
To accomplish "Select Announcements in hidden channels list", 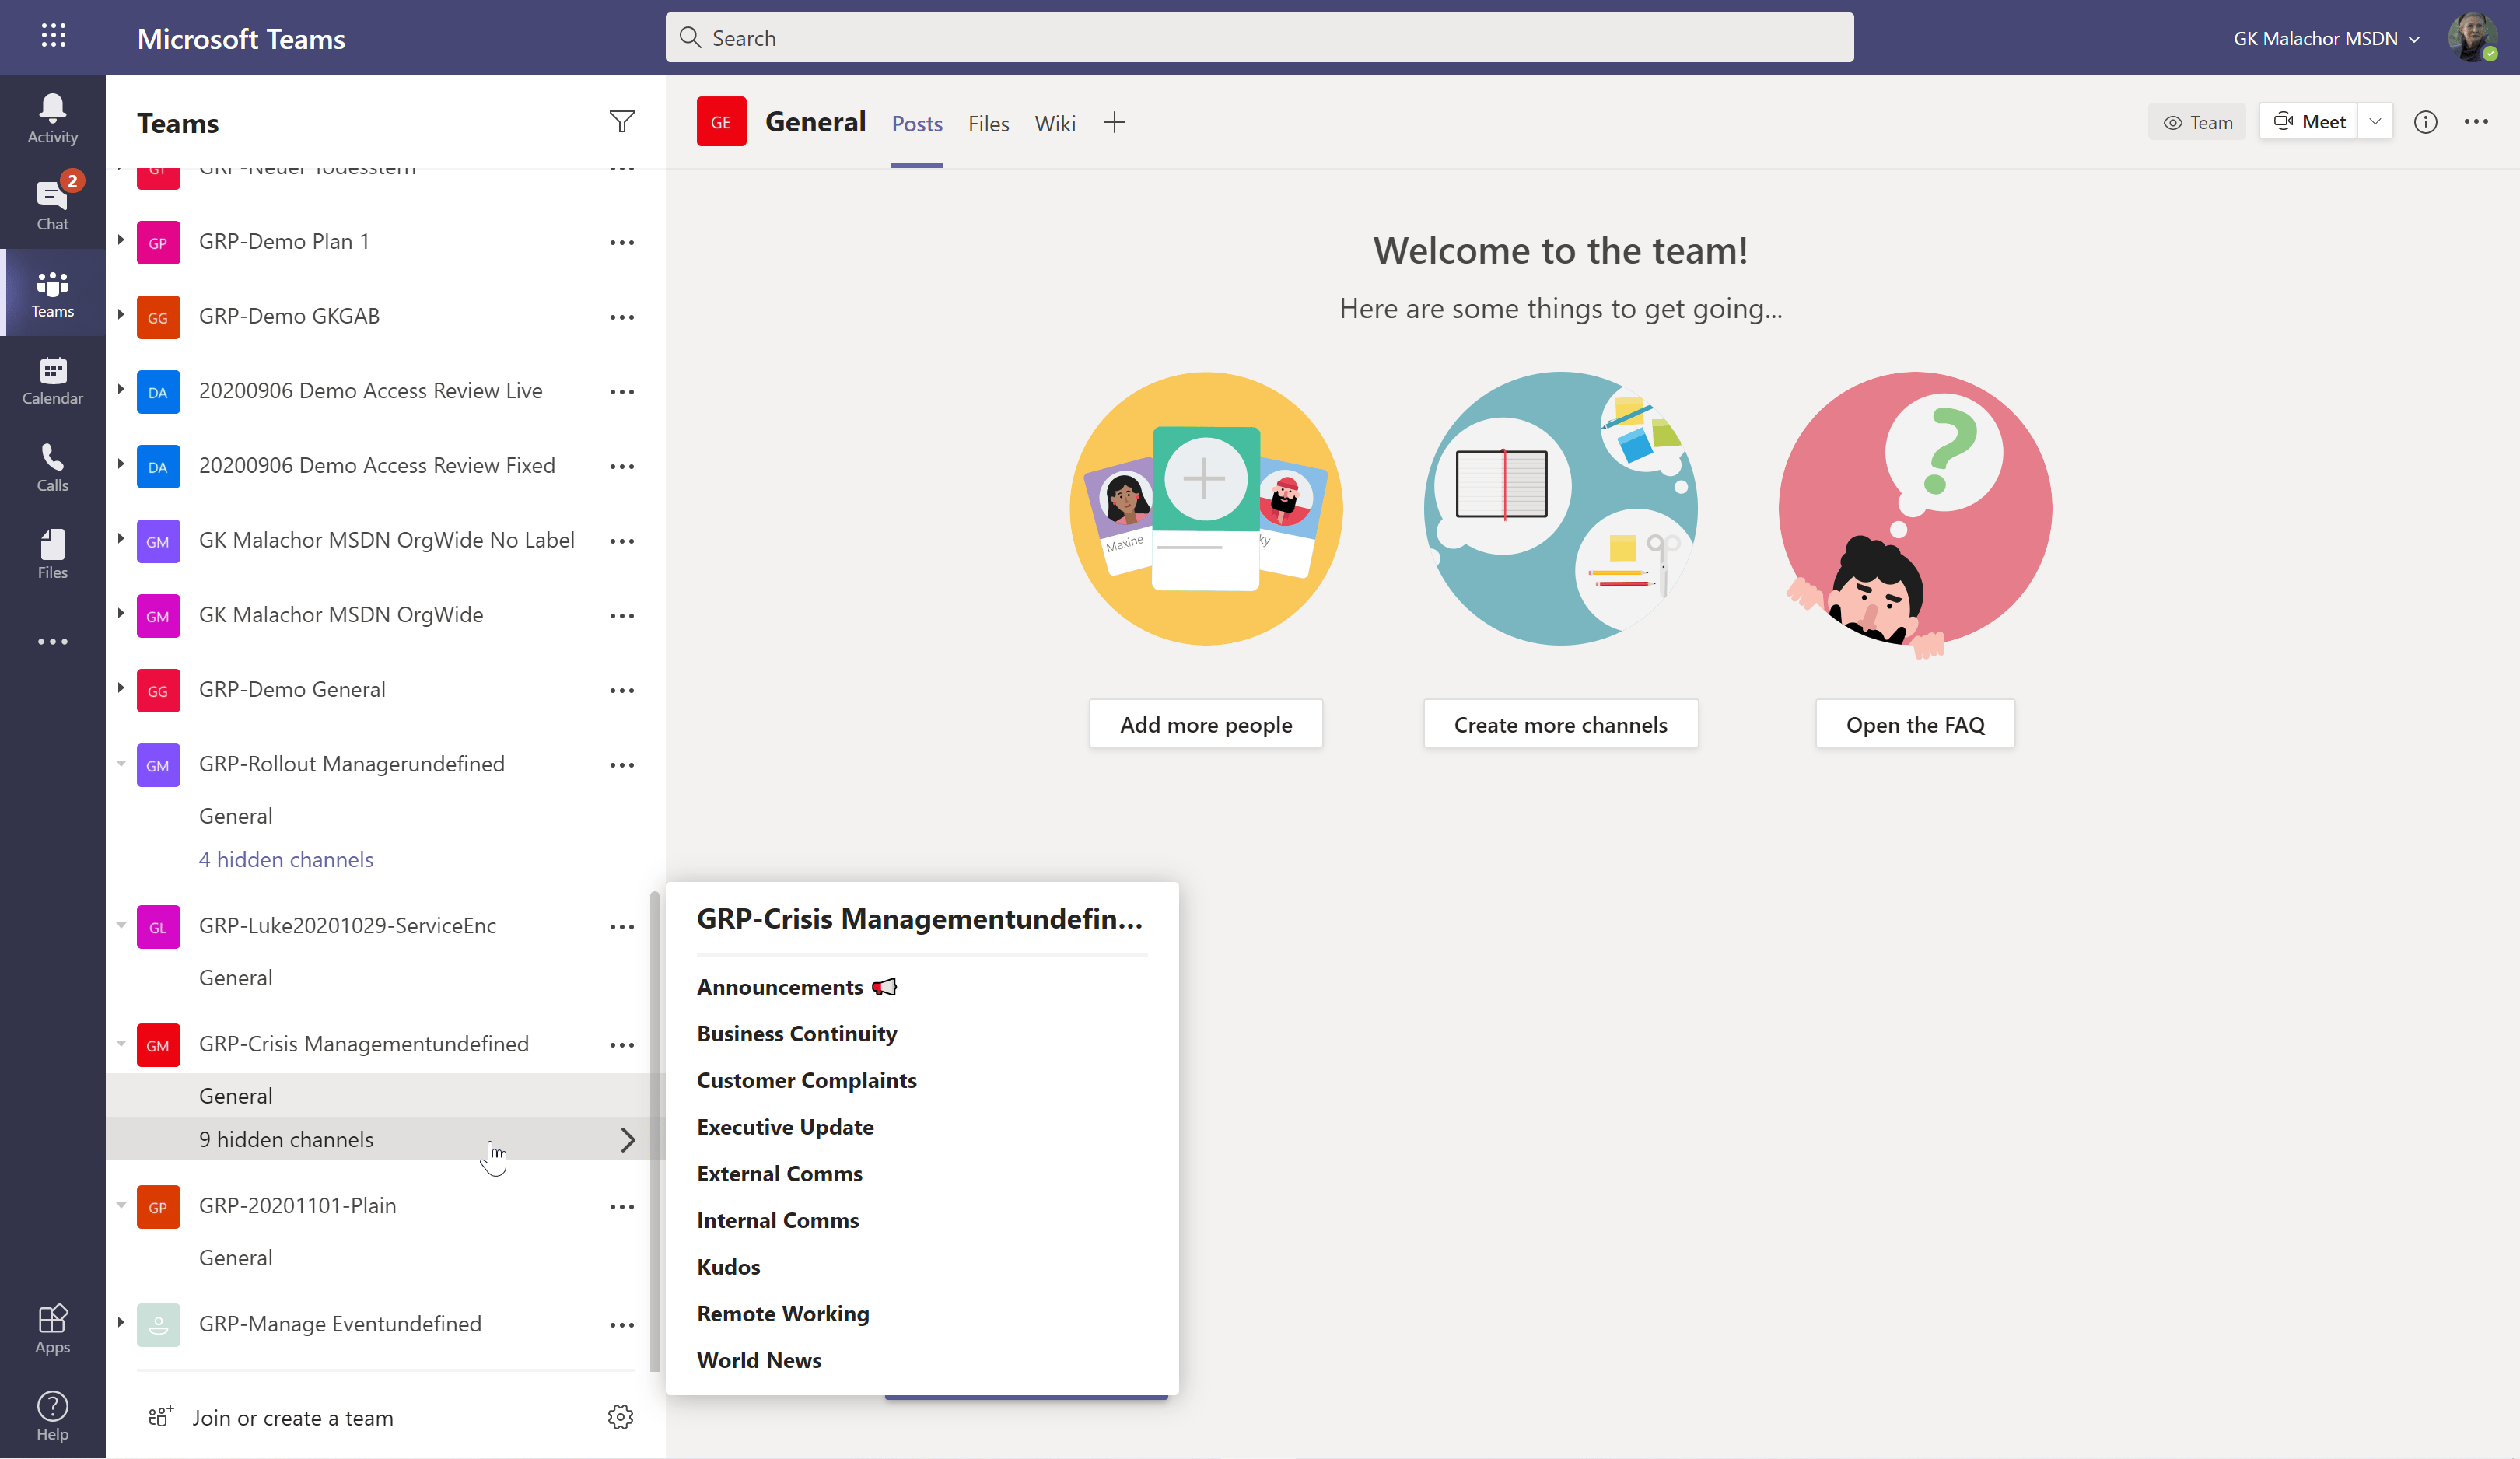I will (797, 987).
